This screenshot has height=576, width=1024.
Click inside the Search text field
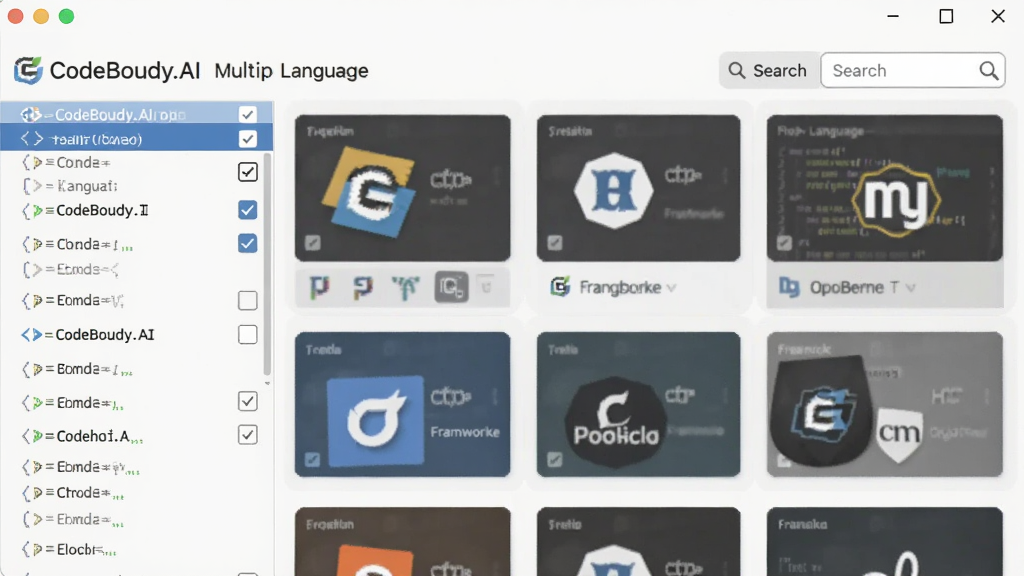[912, 71]
